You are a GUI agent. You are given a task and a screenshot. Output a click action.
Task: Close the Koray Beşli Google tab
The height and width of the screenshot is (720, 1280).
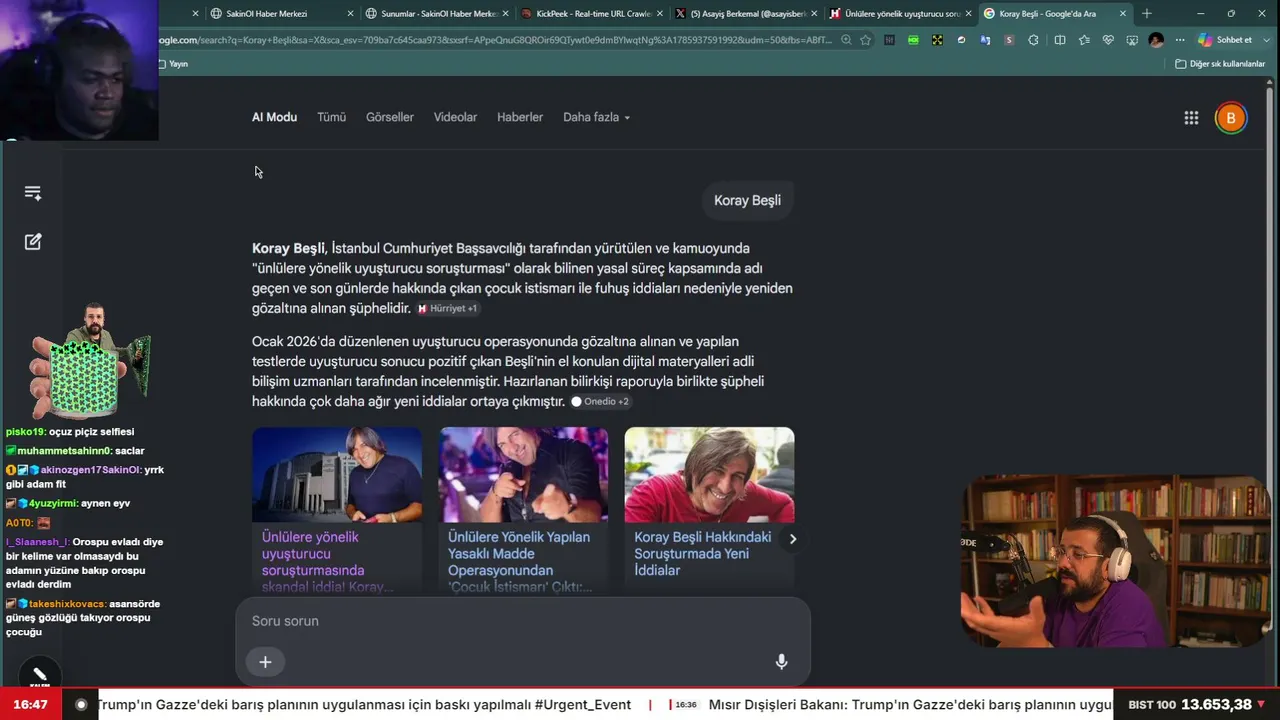[1122, 14]
